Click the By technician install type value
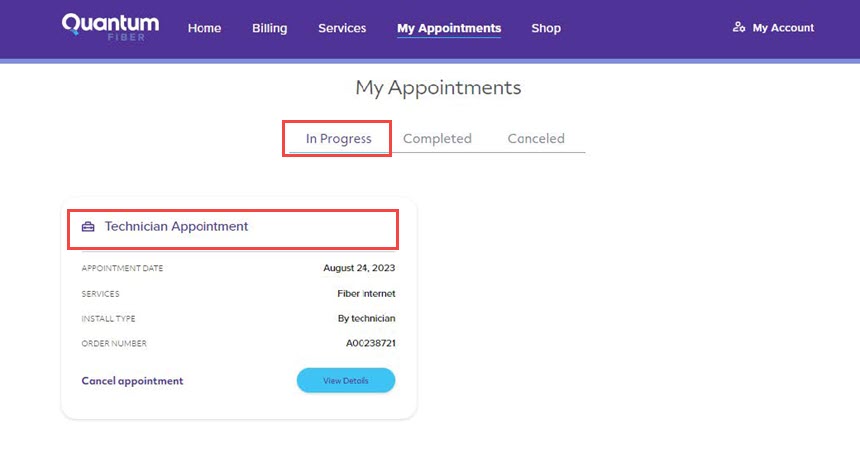 [366, 318]
